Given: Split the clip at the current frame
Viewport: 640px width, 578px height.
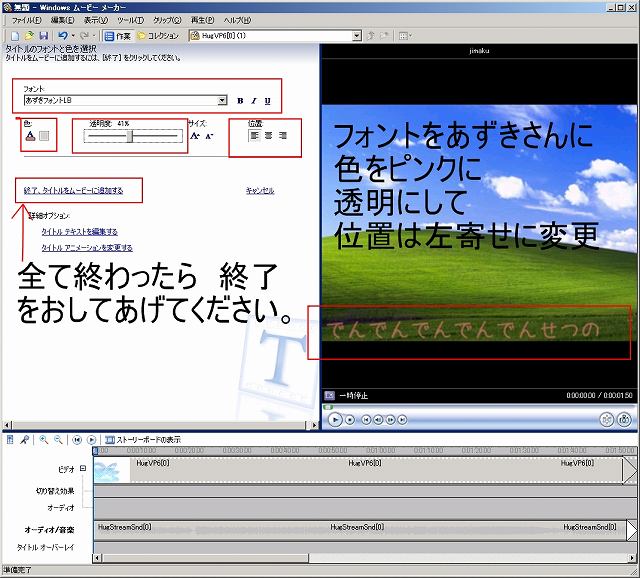Looking at the screenshot, I should coord(607,420).
